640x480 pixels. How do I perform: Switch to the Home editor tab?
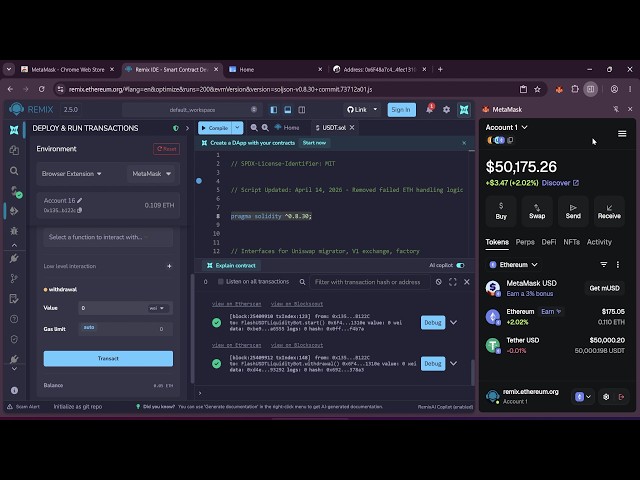tap(287, 128)
